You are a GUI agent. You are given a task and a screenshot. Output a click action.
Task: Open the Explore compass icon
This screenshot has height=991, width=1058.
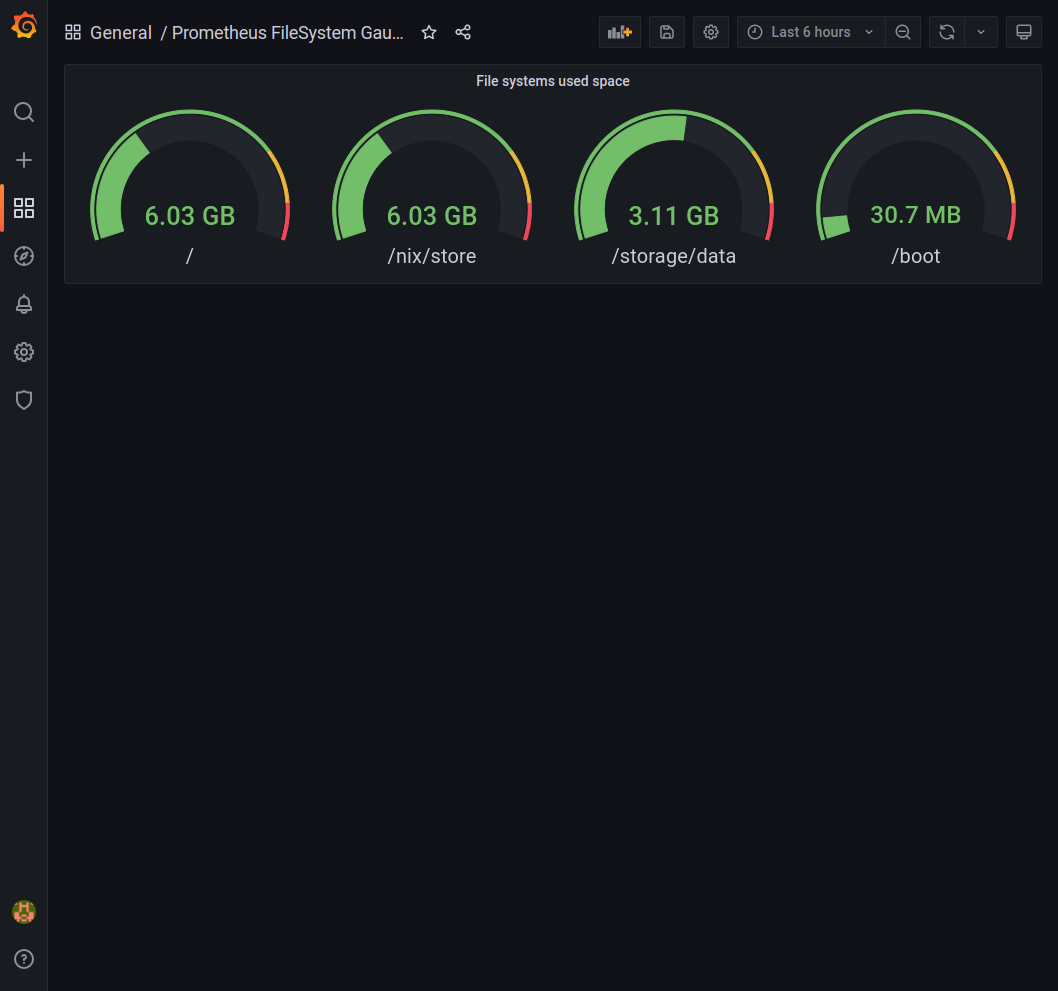pos(24,256)
